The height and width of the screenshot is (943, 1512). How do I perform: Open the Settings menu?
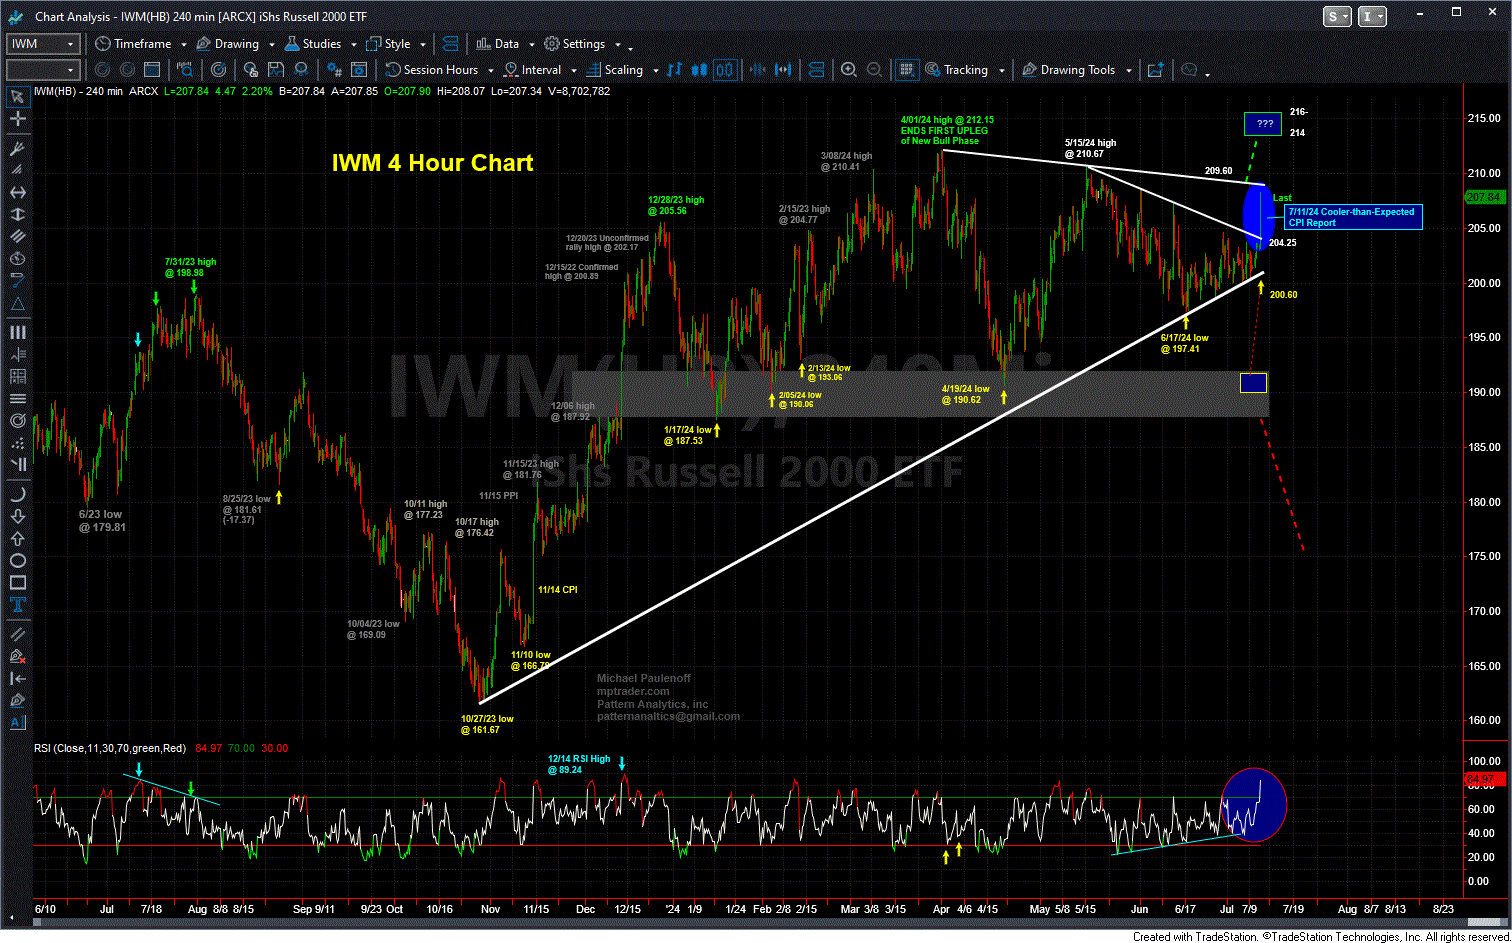(x=584, y=44)
